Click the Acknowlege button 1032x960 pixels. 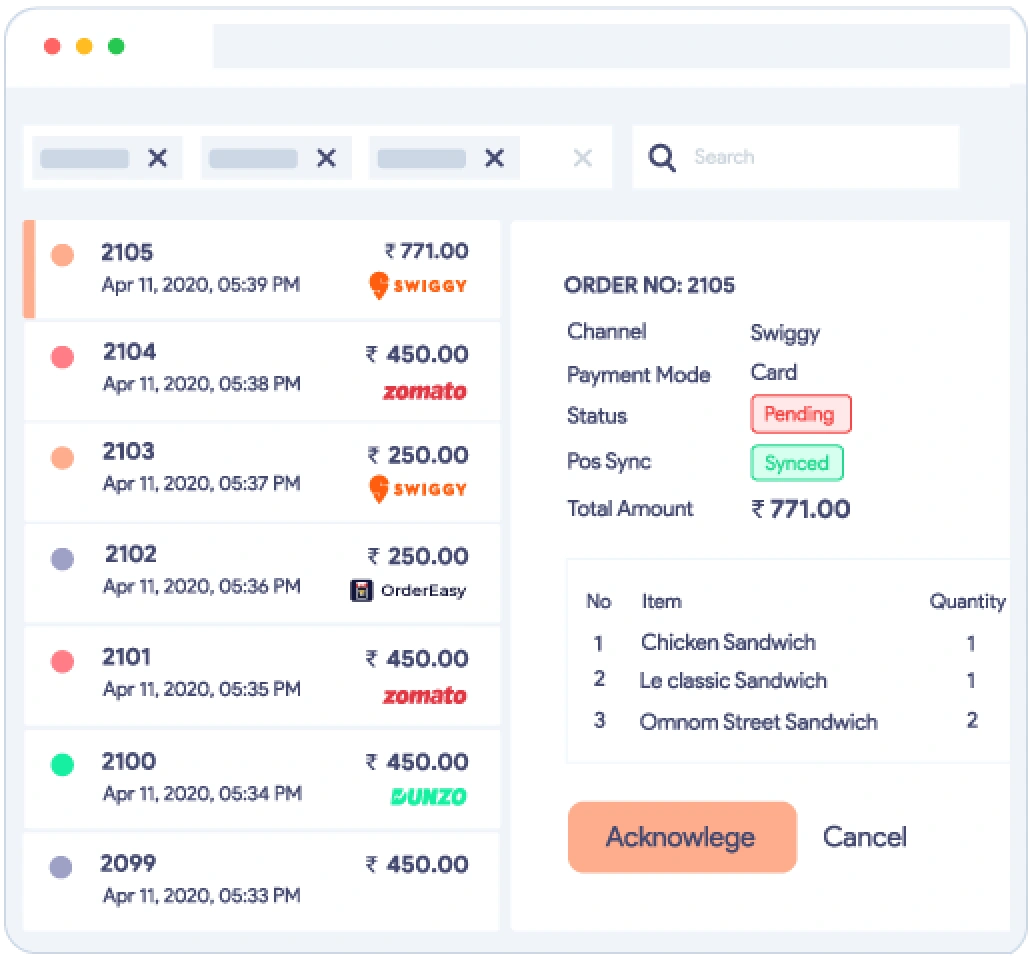click(x=681, y=837)
